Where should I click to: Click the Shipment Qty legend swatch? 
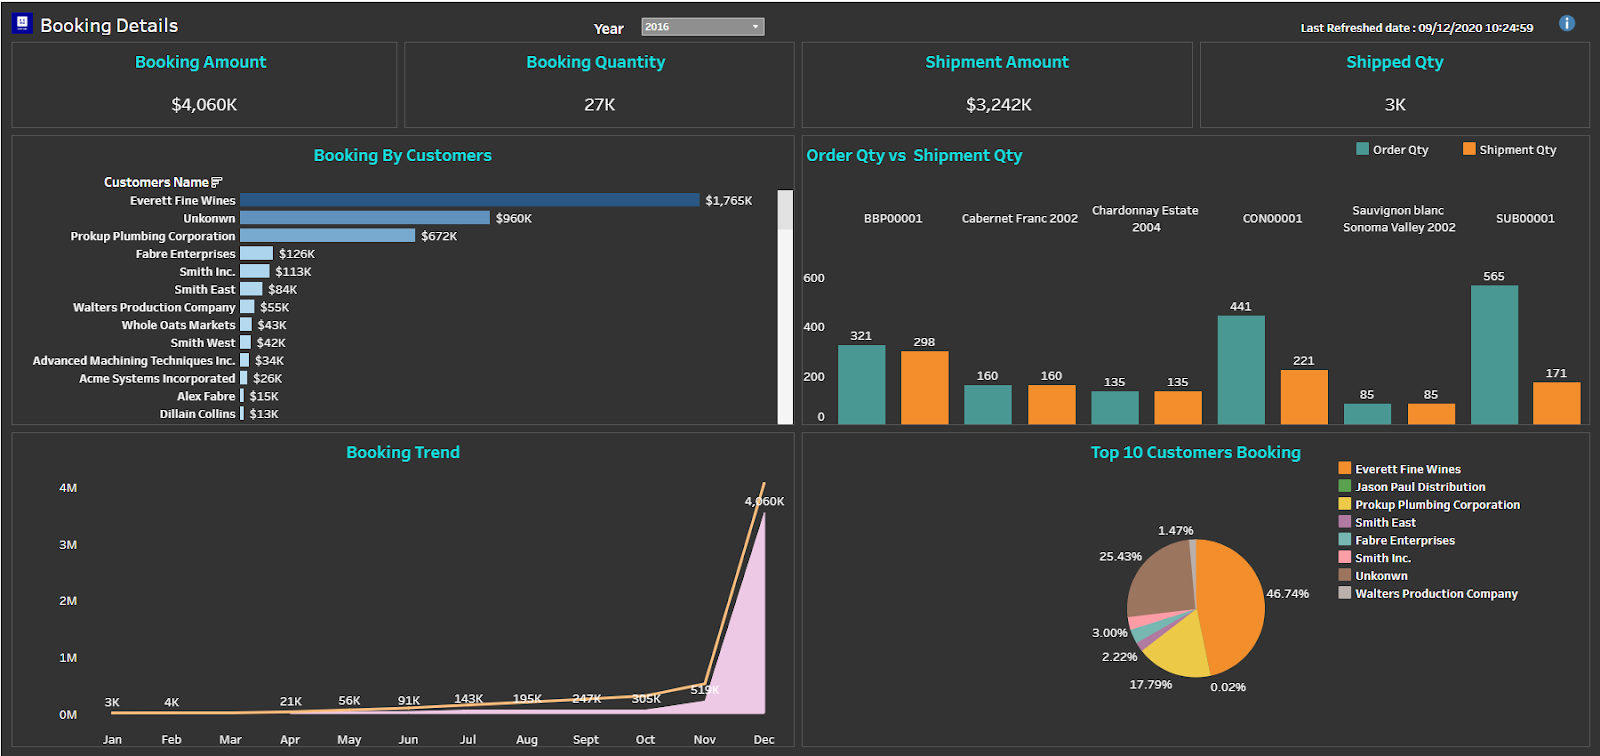click(1469, 149)
